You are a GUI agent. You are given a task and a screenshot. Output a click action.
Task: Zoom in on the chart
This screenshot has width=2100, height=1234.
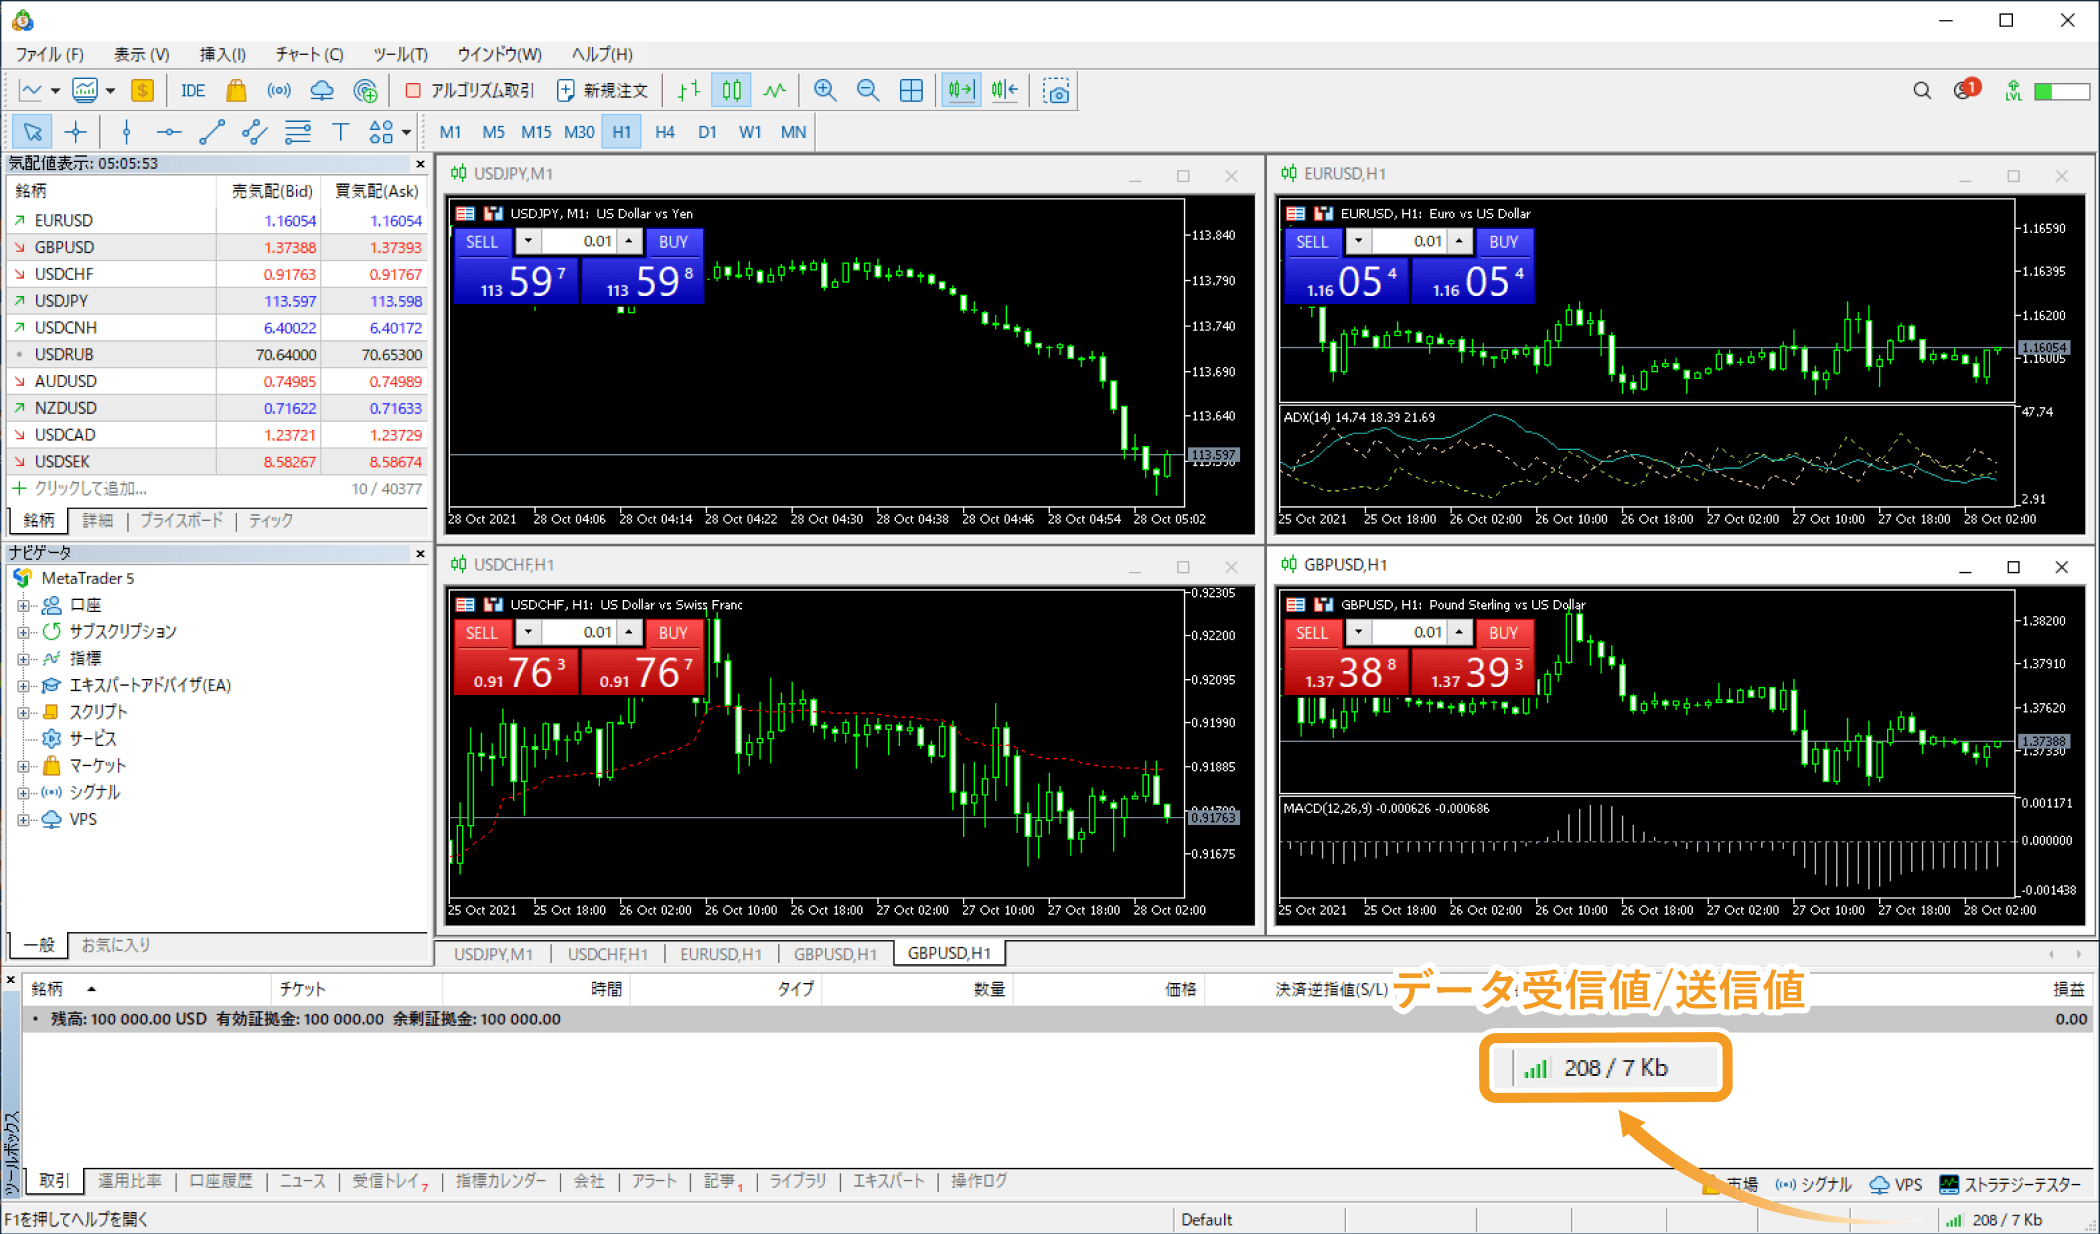pyautogui.click(x=825, y=91)
